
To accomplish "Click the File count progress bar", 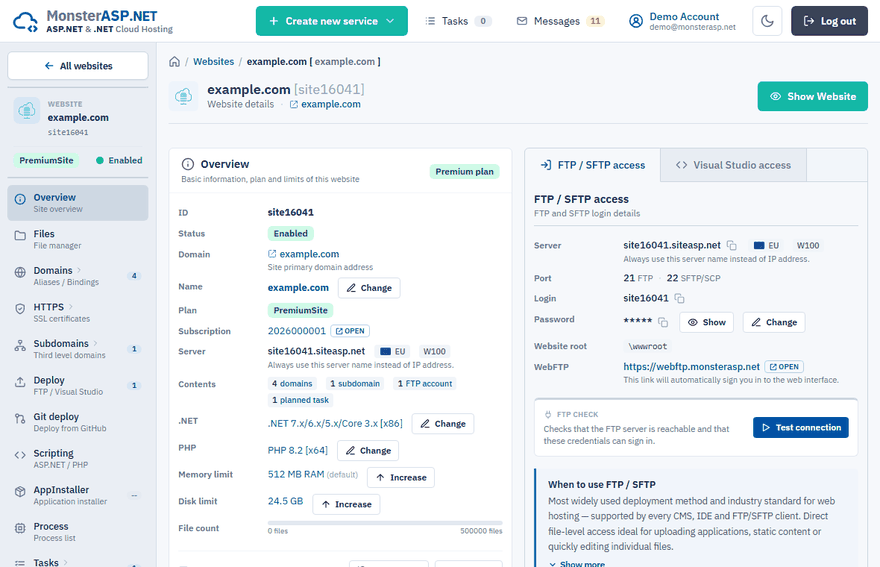I will click(x=385, y=523).
